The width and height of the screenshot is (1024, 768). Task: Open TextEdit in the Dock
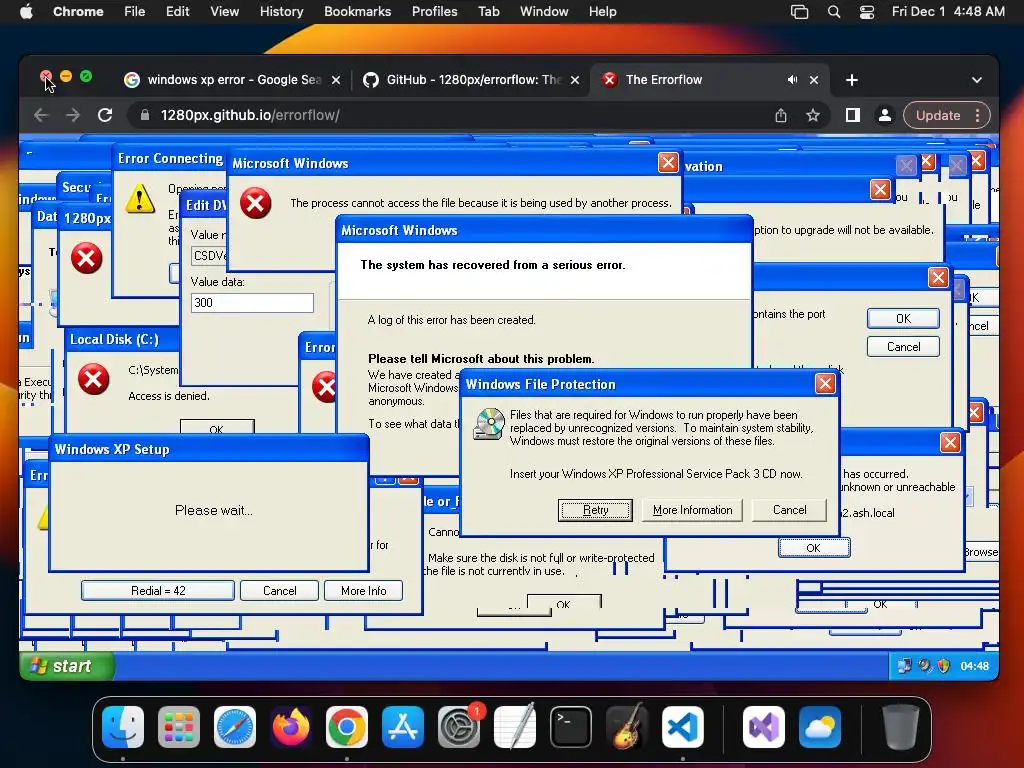point(515,726)
